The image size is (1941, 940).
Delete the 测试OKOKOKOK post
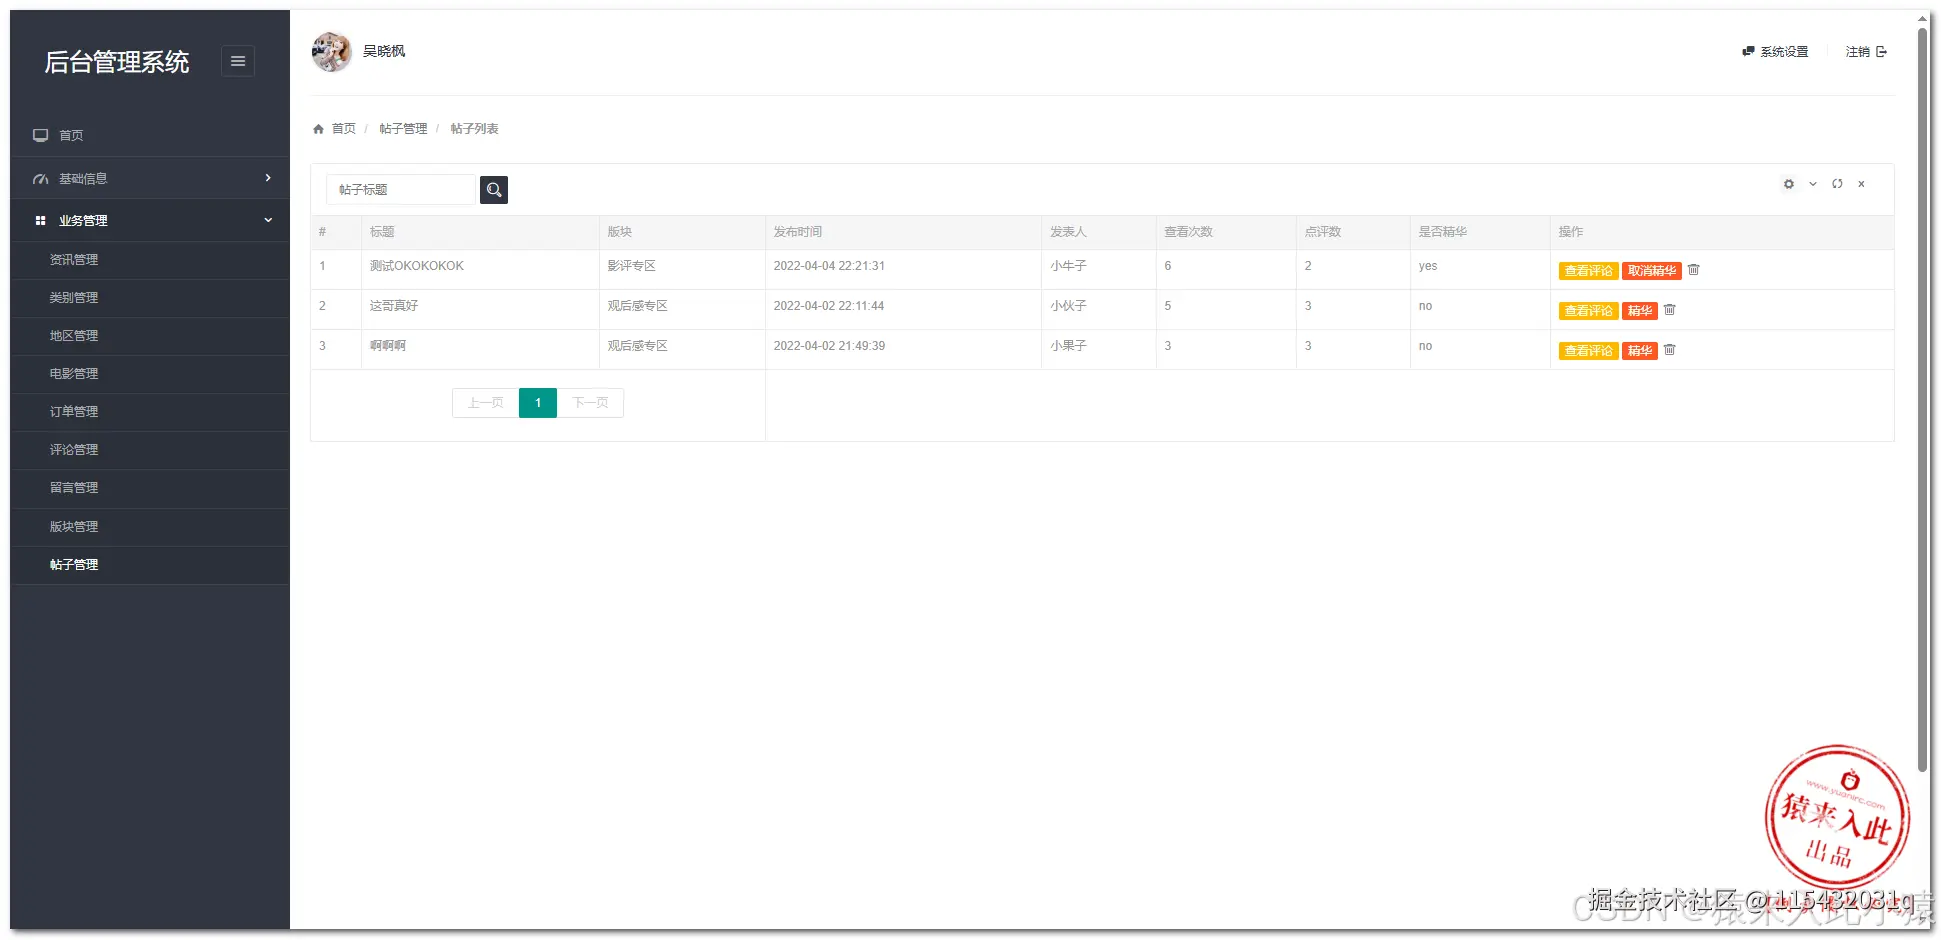(1694, 270)
